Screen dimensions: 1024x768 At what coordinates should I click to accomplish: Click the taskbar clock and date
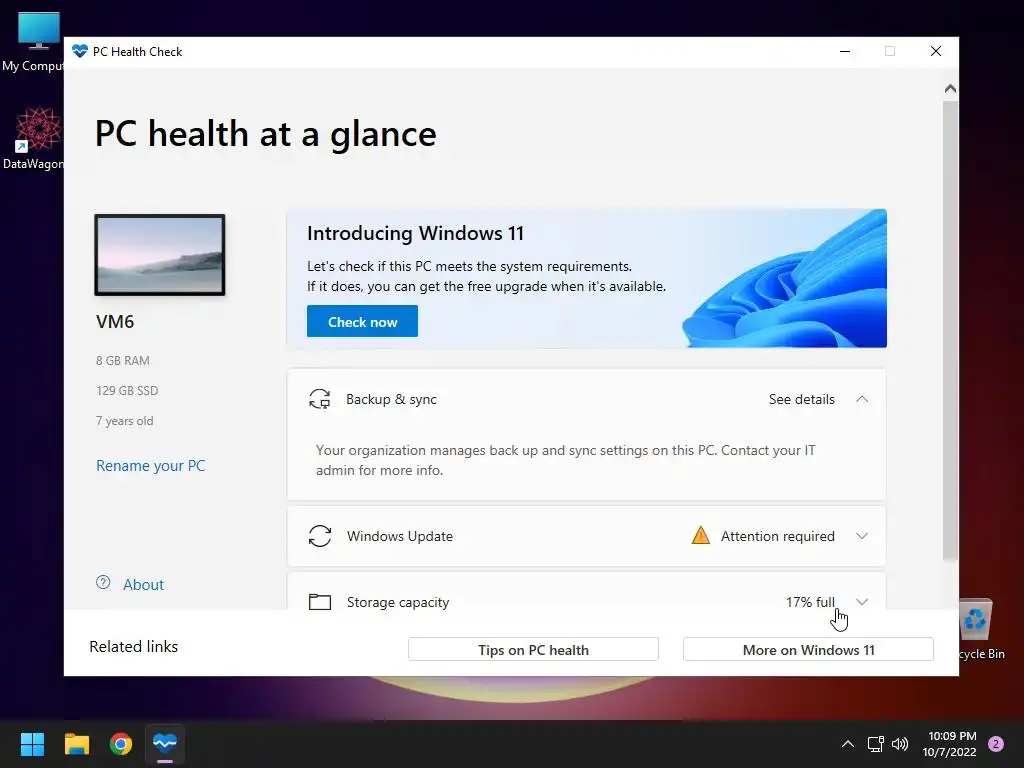coord(950,744)
